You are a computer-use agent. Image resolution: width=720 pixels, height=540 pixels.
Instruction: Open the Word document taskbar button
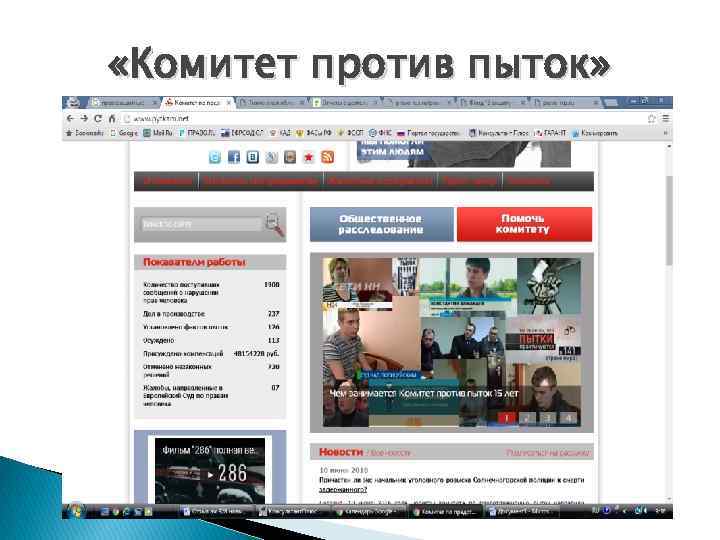click(521, 511)
